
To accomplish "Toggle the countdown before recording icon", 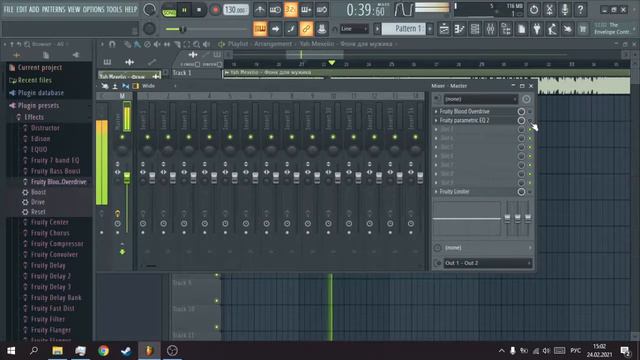I will click(291, 9).
